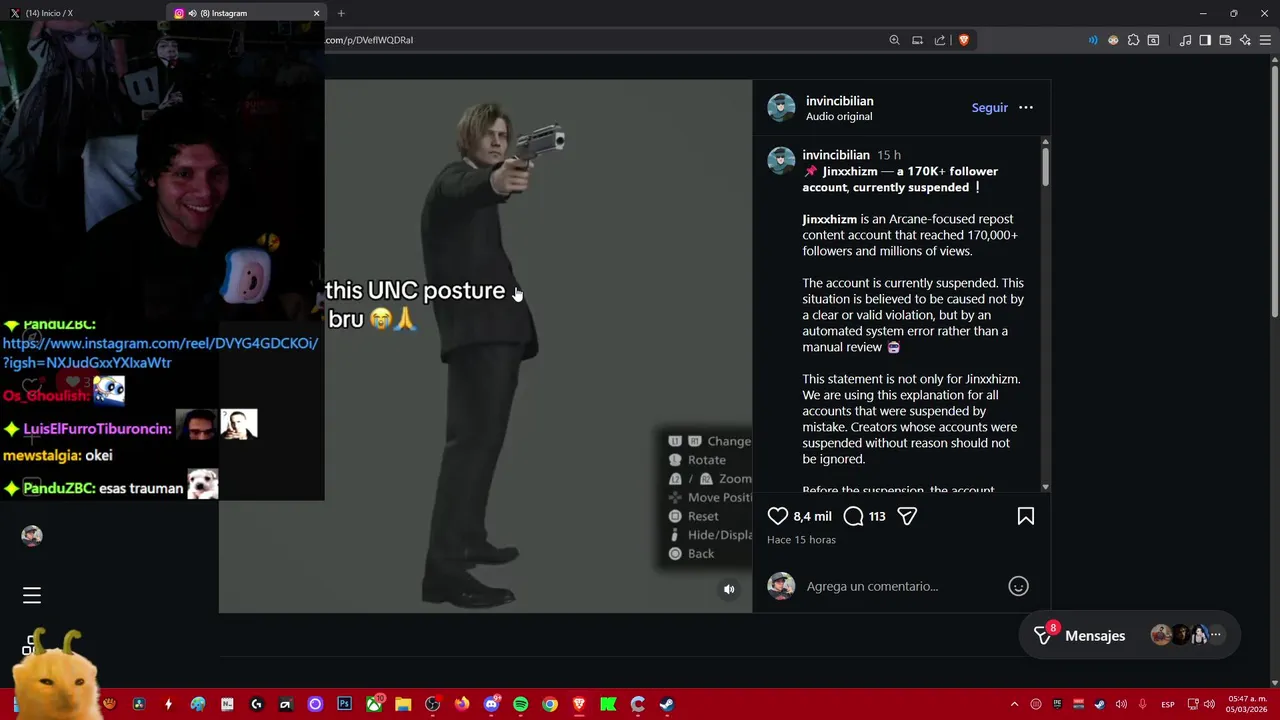1280x720 pixels.
Task: Click the install app icon in the address bar
Action: click(917, 40)
